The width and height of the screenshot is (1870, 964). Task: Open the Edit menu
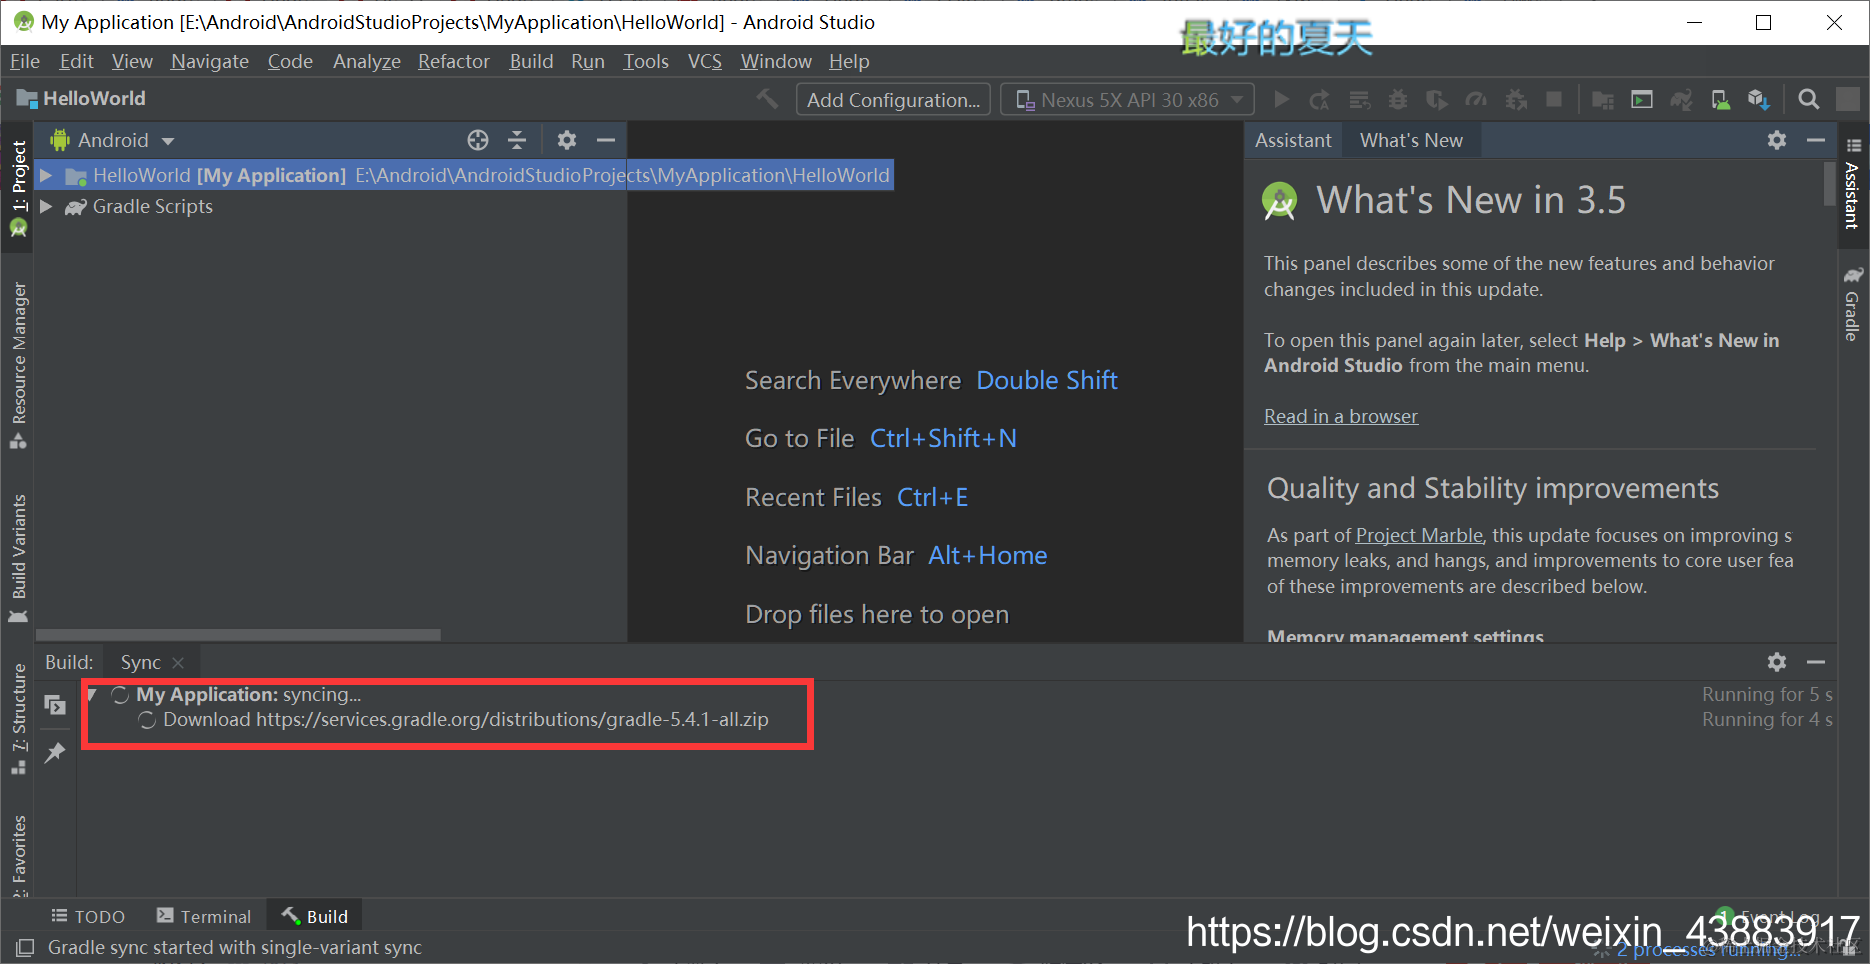coord(76,61)
